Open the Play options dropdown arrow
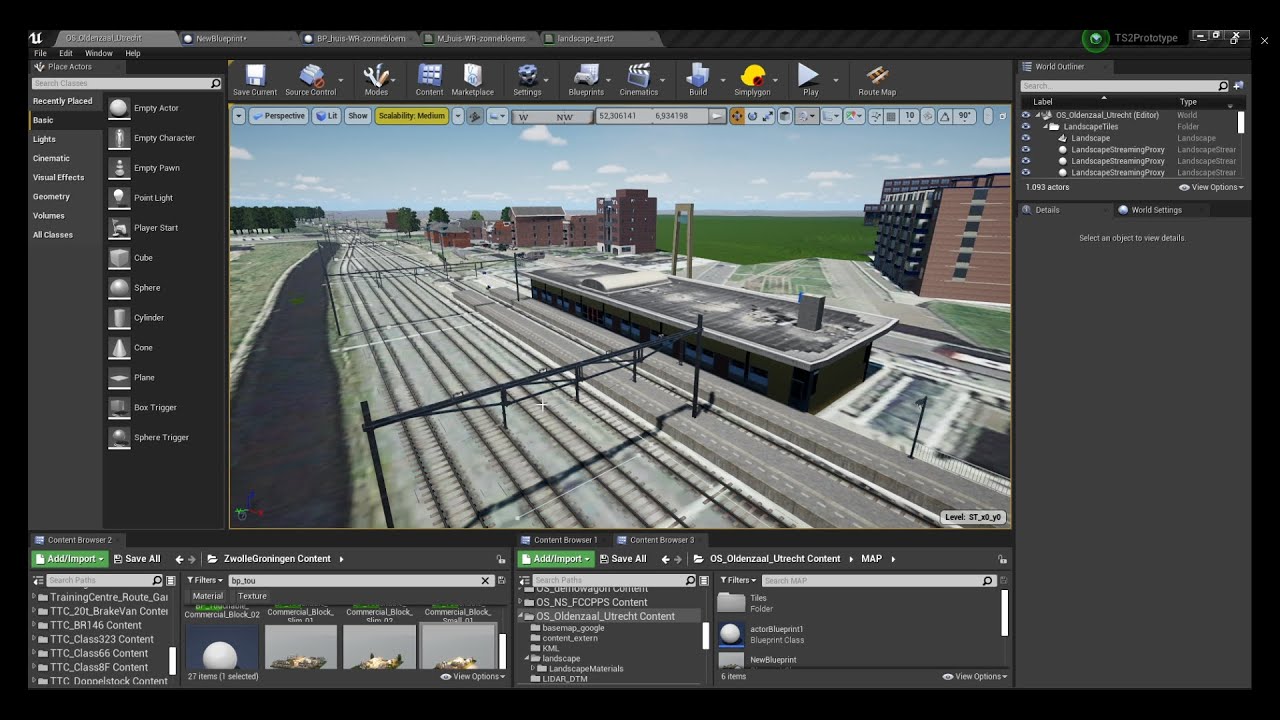 pyautogui.click(x=836, y=79)
